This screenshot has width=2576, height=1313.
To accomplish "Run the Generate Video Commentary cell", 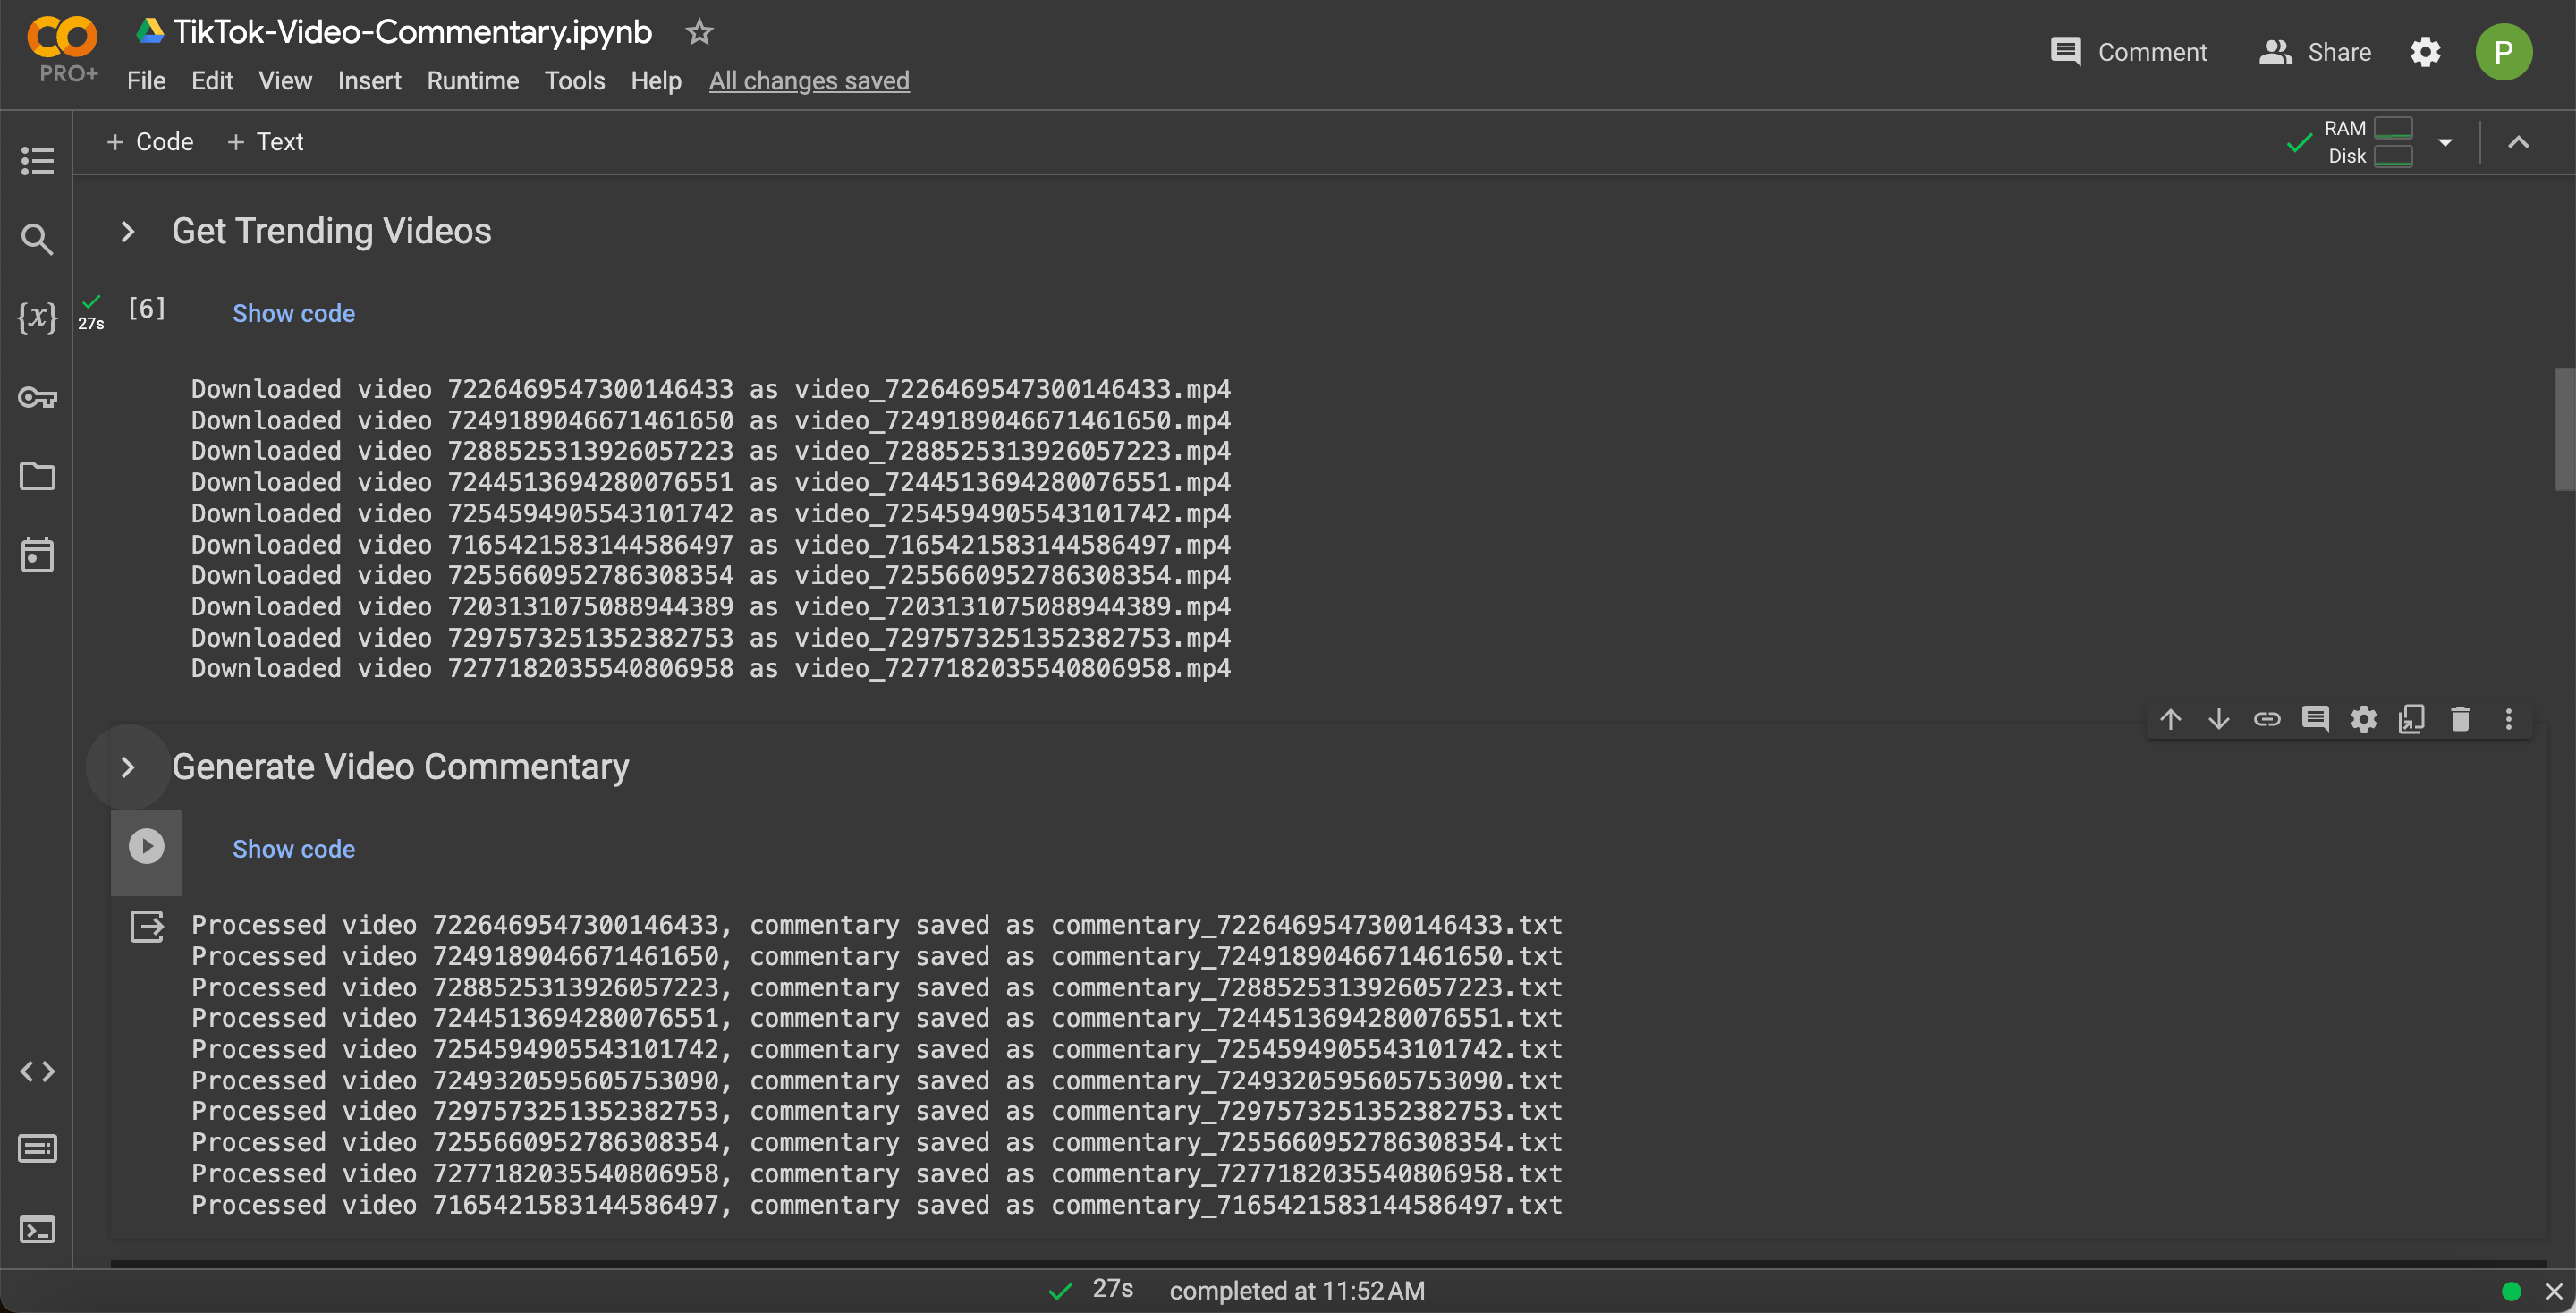I will [x=147, y=846].
